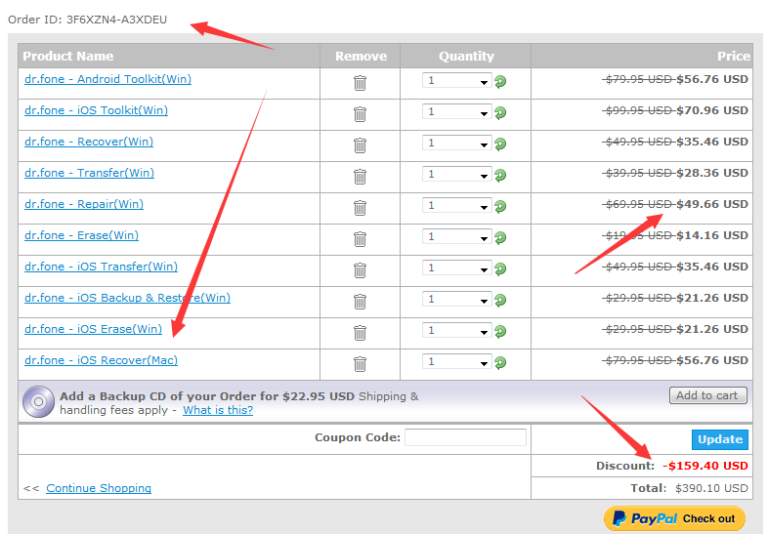Visit dr.fone - iOS Transfer(Win) link
Screen dimensions: 768x534
(x=101, y=267)
